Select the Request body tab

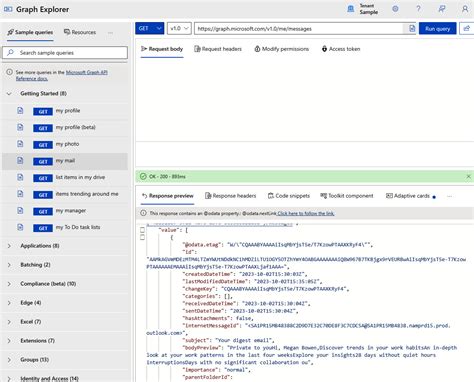(x=162, y=49)
